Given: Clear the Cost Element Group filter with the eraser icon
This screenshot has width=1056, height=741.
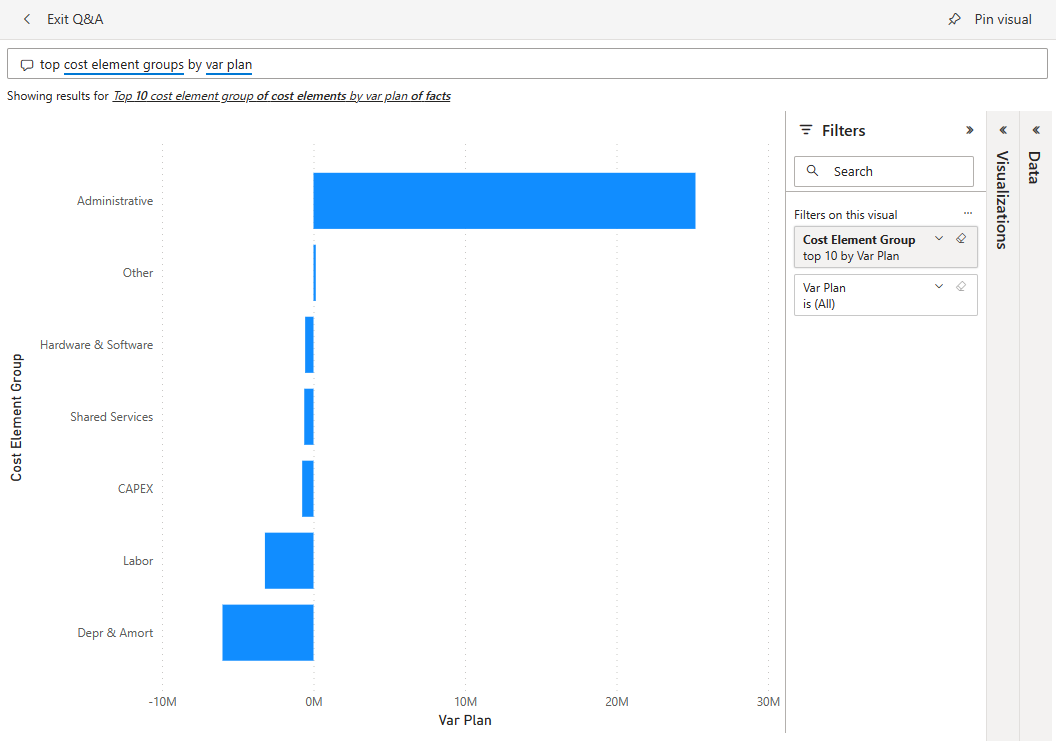Looking at the screenshot, I should 960,238.
